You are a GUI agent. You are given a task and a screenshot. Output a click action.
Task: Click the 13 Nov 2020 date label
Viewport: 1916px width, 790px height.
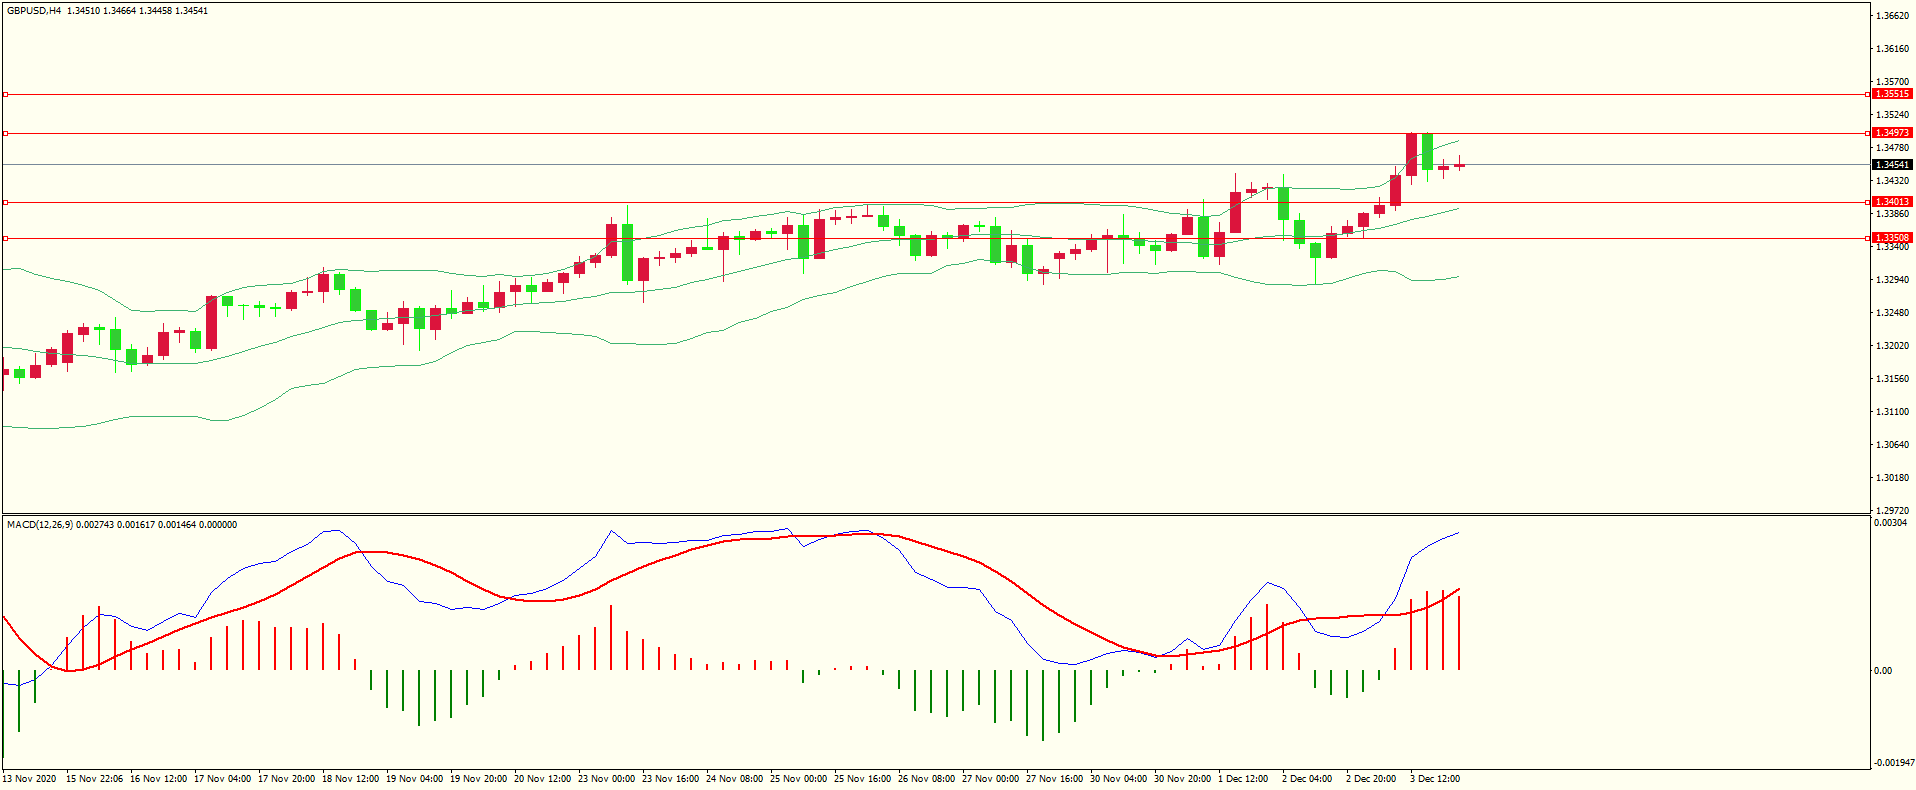click(29, 779)
